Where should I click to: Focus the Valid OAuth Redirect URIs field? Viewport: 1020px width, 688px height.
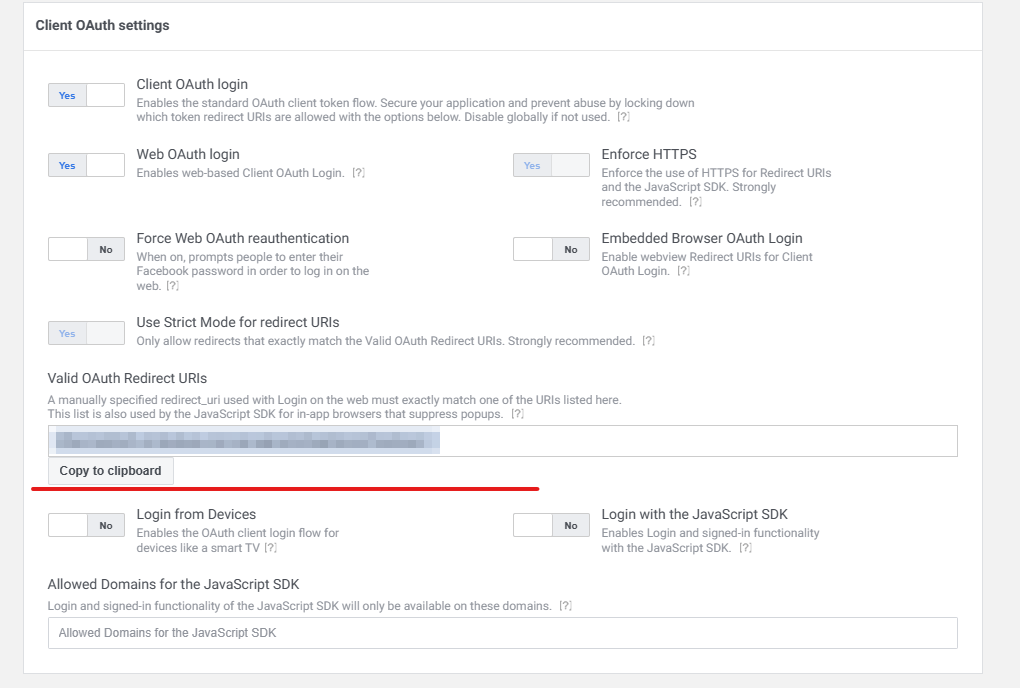(503, 441)
